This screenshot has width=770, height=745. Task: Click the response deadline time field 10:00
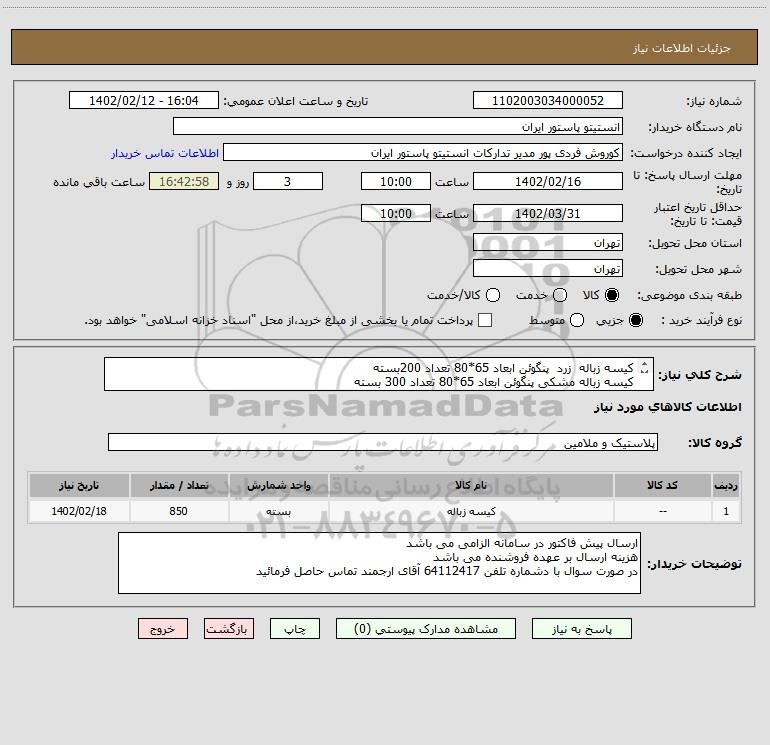click(x=396, y=181)
